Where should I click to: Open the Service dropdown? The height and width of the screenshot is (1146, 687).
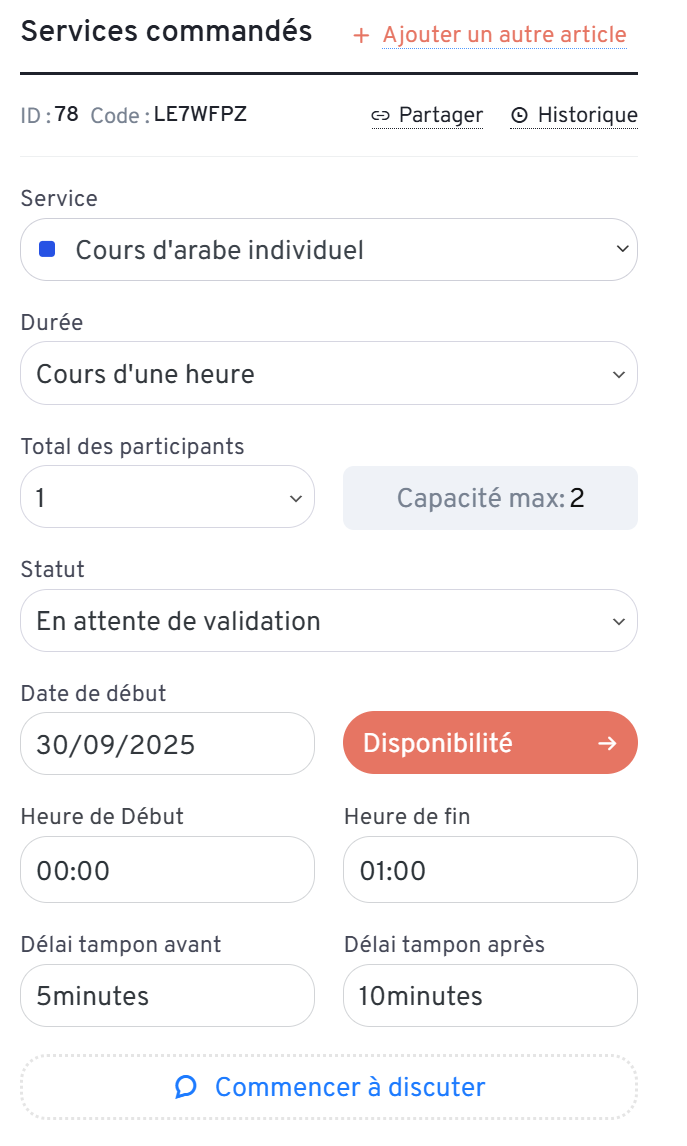pos(329,250)
